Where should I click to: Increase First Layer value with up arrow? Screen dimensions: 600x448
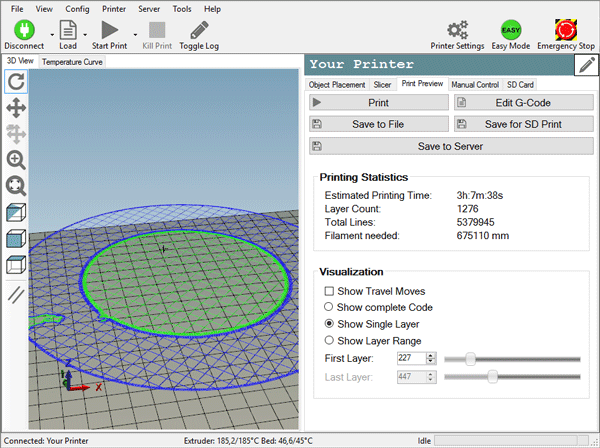point(431,356)
